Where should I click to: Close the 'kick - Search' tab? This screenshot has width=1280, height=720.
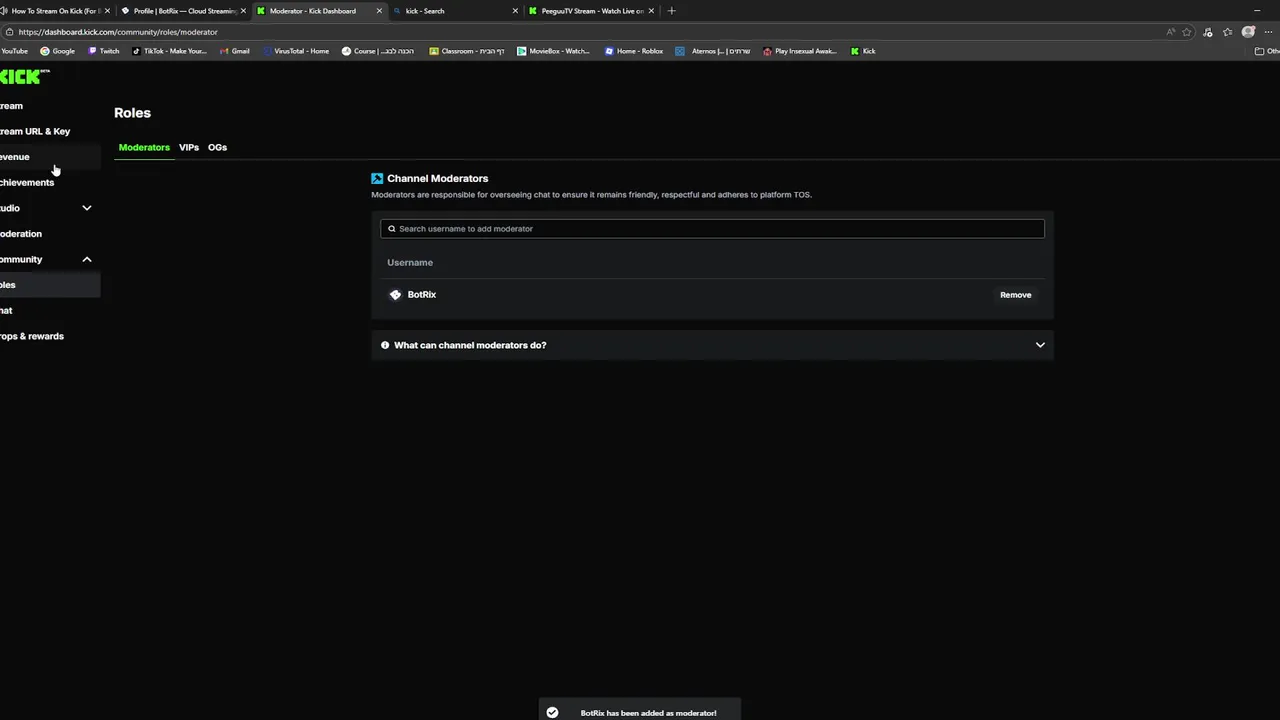516,11
